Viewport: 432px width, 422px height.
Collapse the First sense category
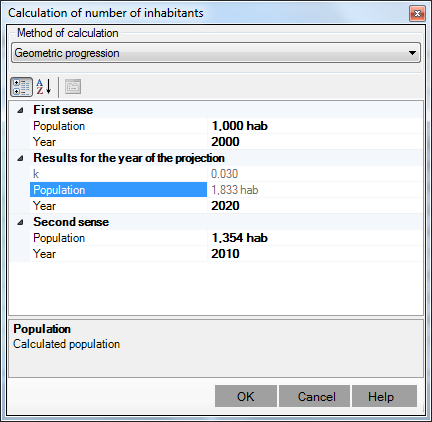pyautogui.click(x=20, y=110)
